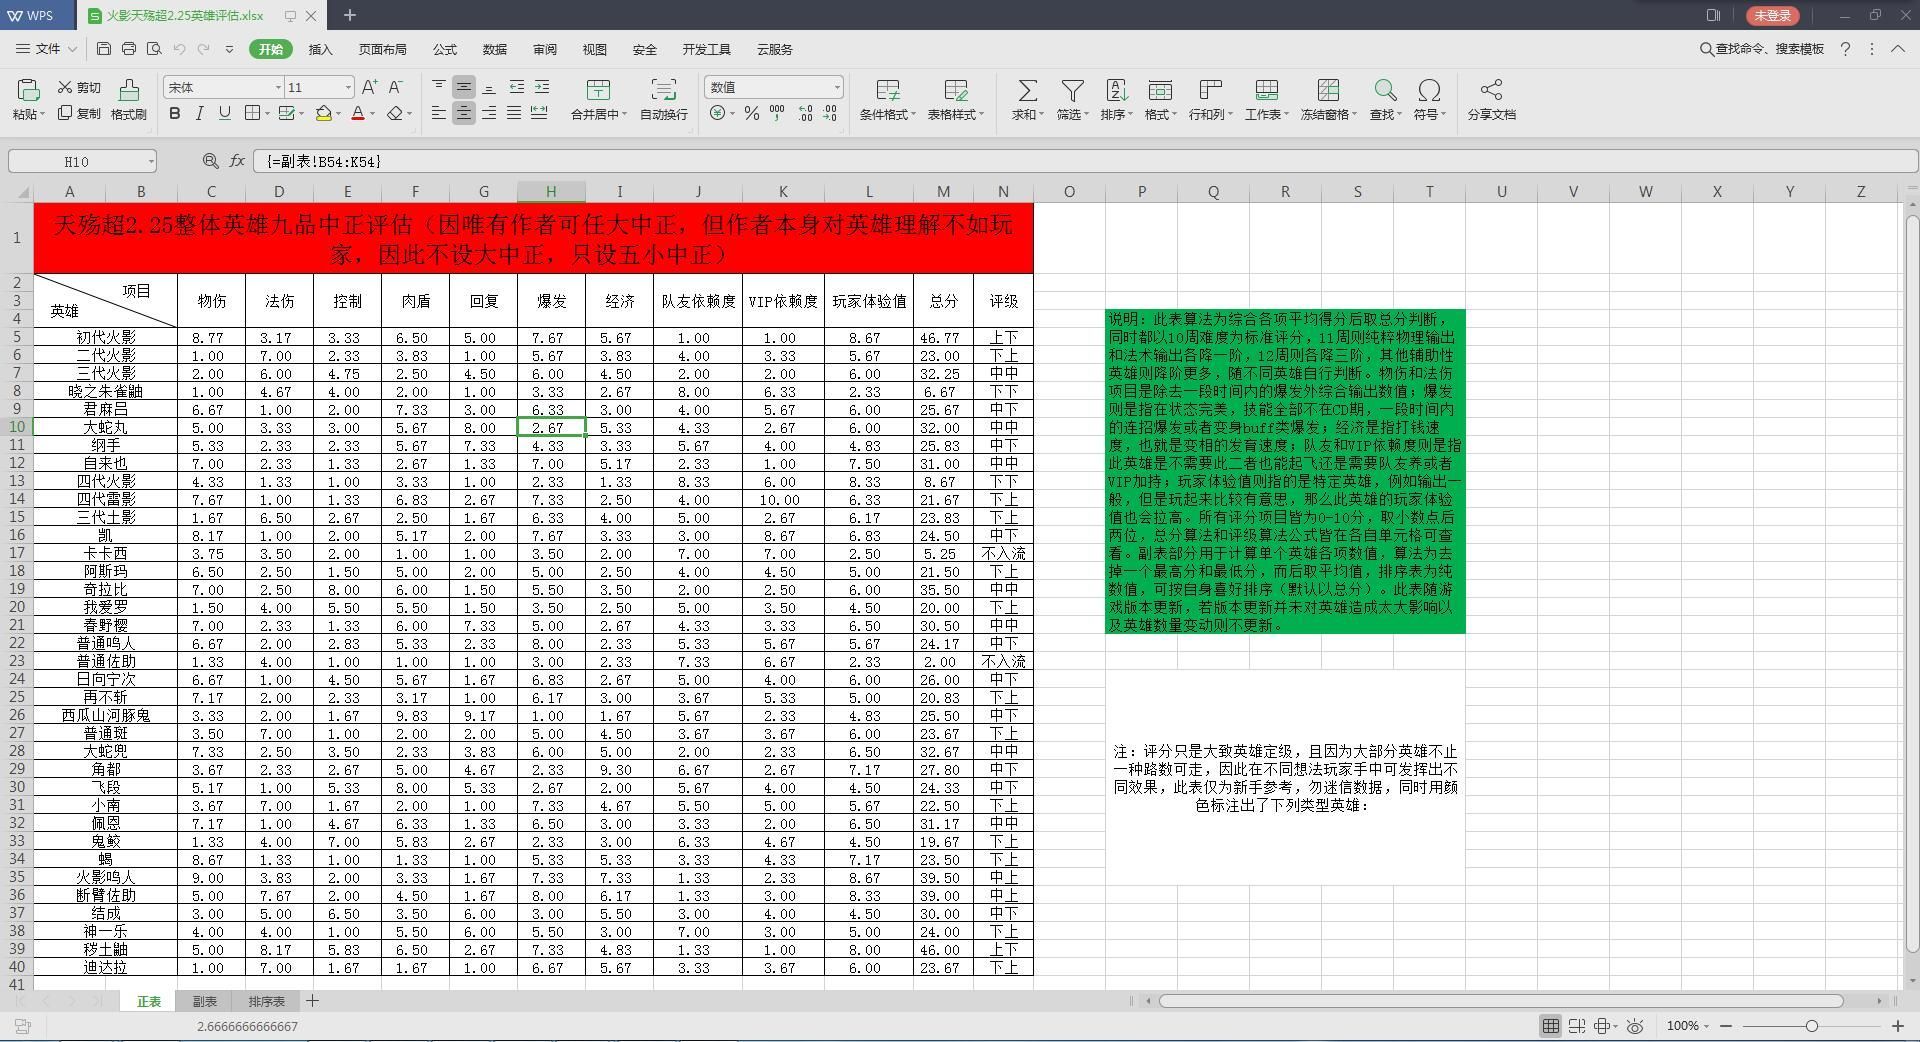Open the Insert (插入) ribbon tab
The height and width of the screenshot is (1042, 1920).
320,49
